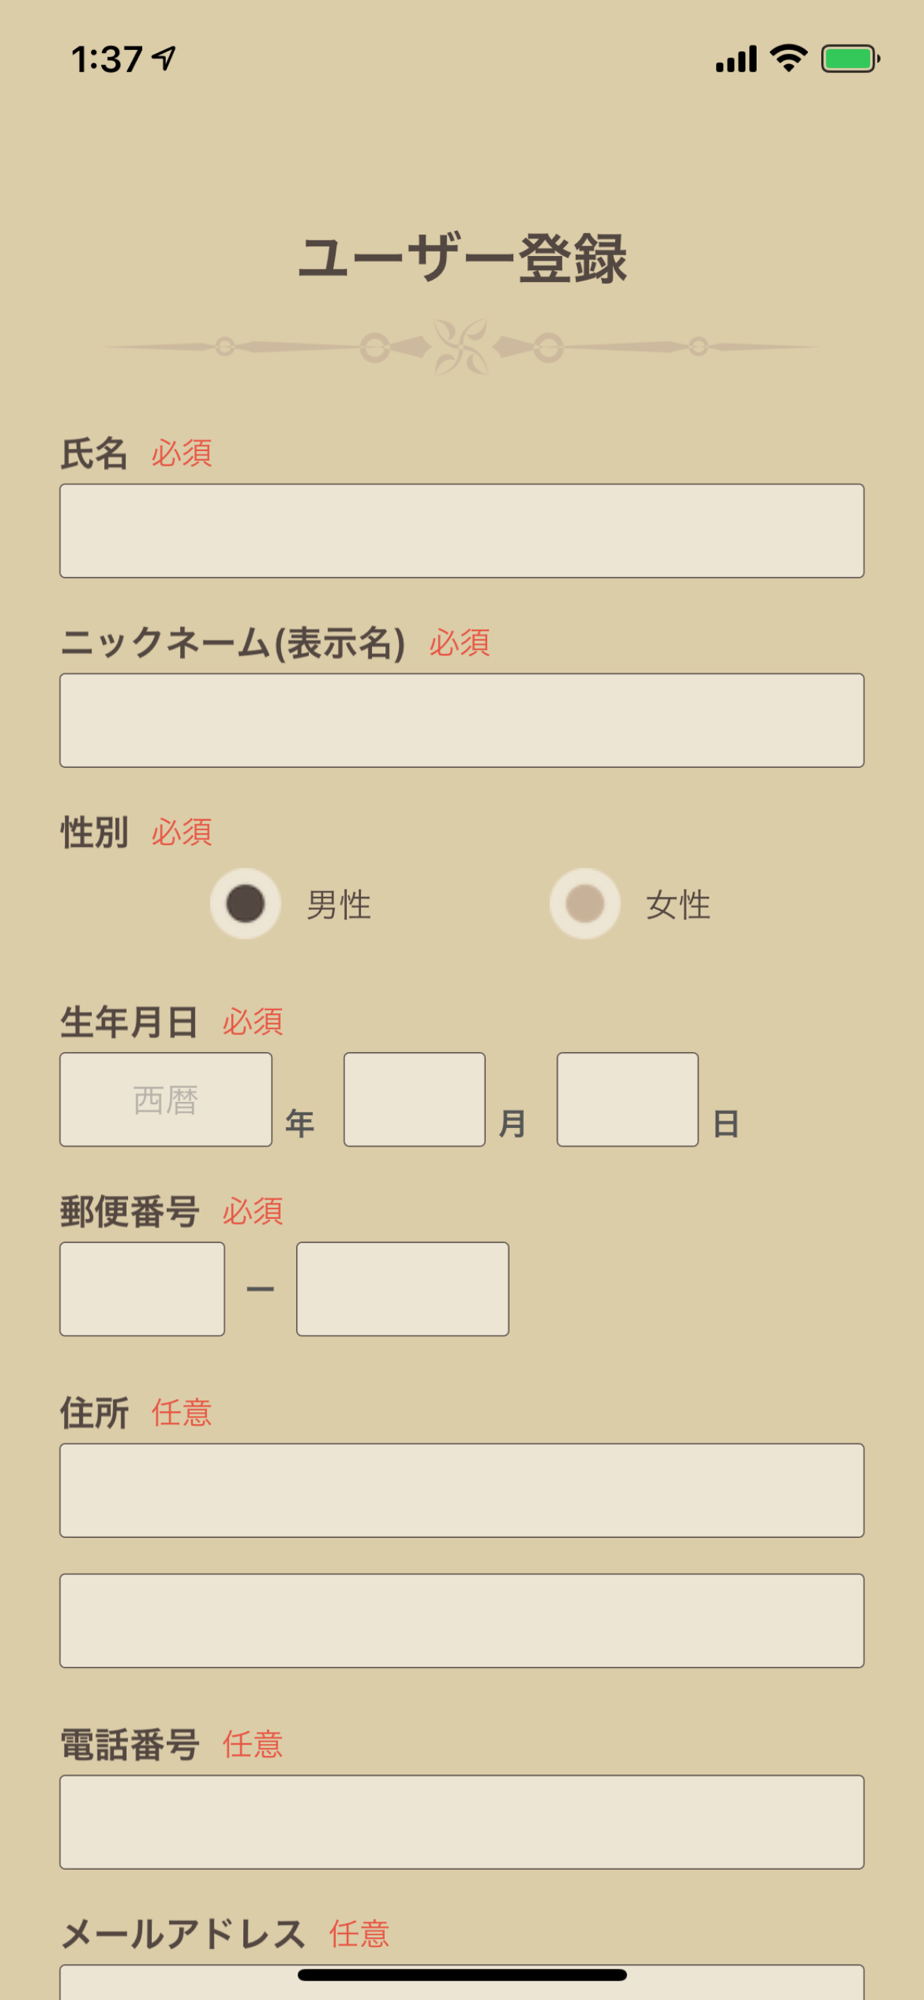The height and width of the screenshot is (2000, 924).
Task: Tap the battery icon in status bar
Action: pyautogui.click(x=849, y=59)
